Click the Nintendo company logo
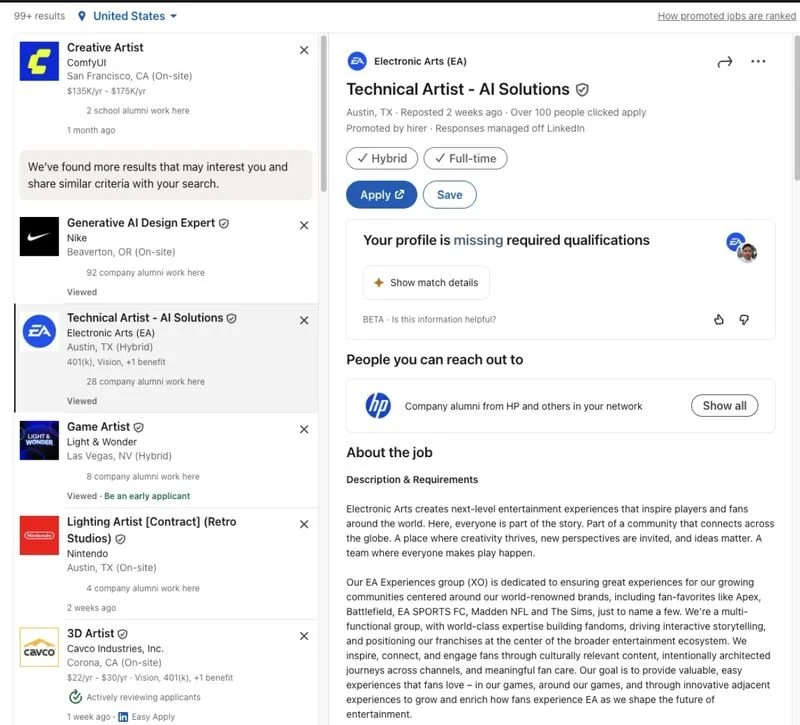This screenshot has height=725, width=800. tap(39, 535)
